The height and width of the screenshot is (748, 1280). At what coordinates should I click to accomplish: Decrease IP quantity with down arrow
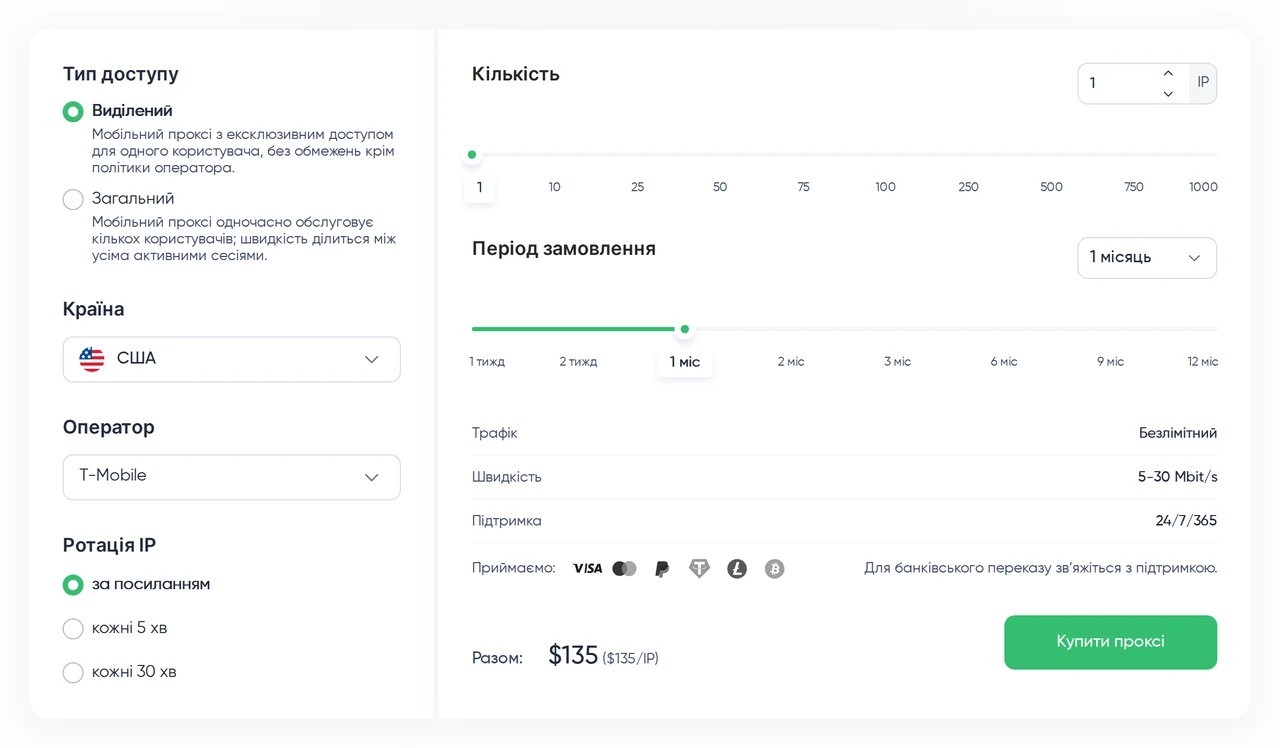(1168, 94)
